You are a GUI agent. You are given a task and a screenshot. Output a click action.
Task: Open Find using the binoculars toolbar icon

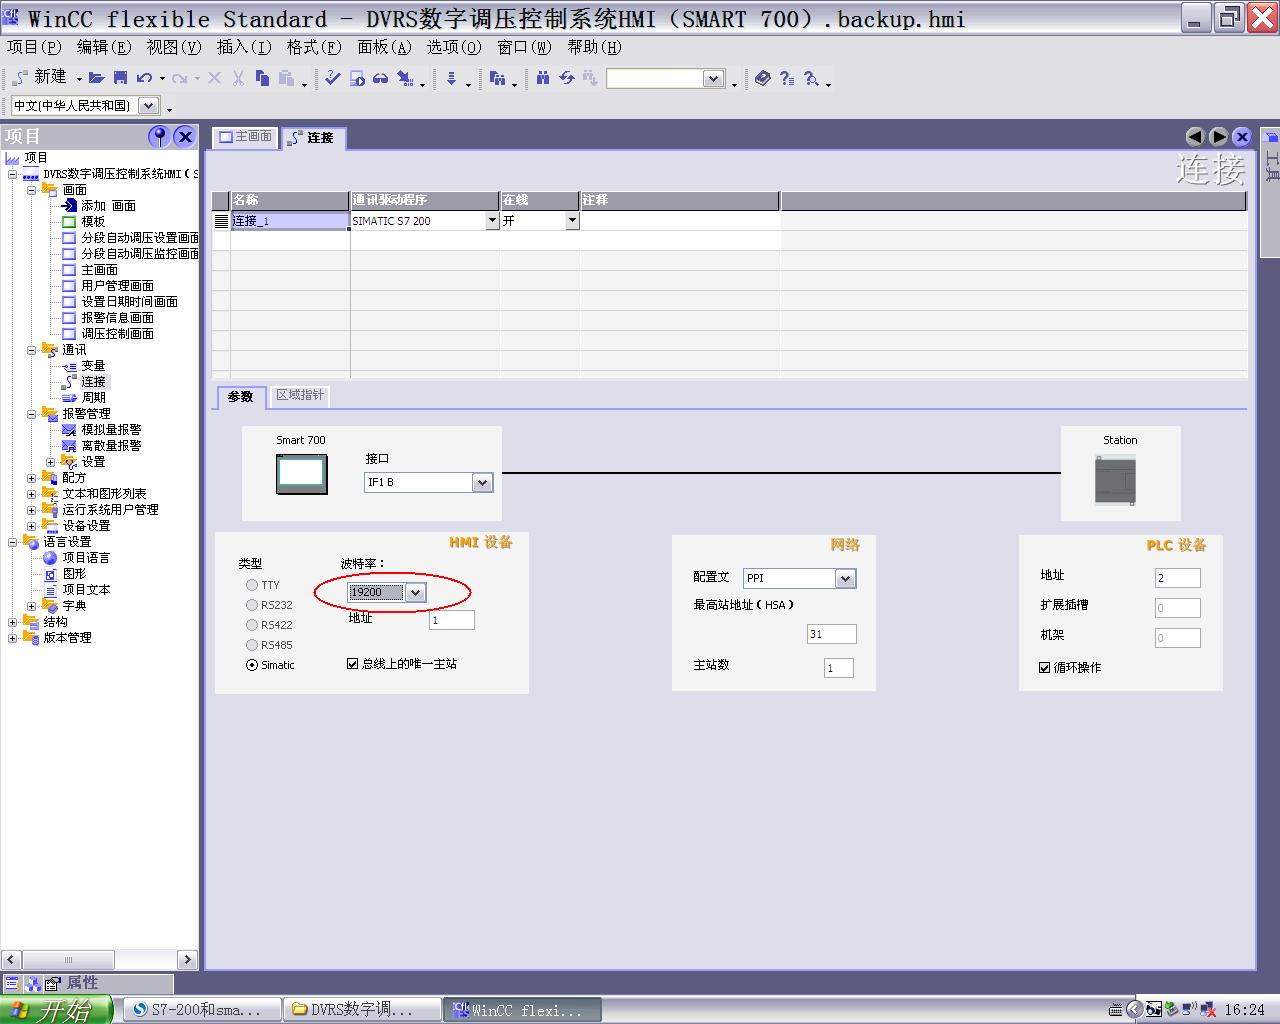543,78
